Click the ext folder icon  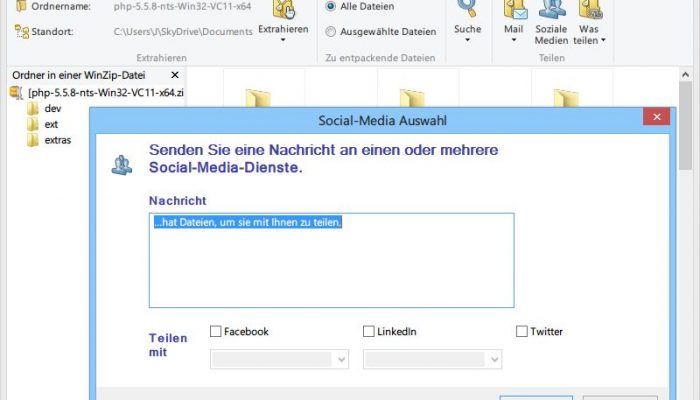pos(33,124)
